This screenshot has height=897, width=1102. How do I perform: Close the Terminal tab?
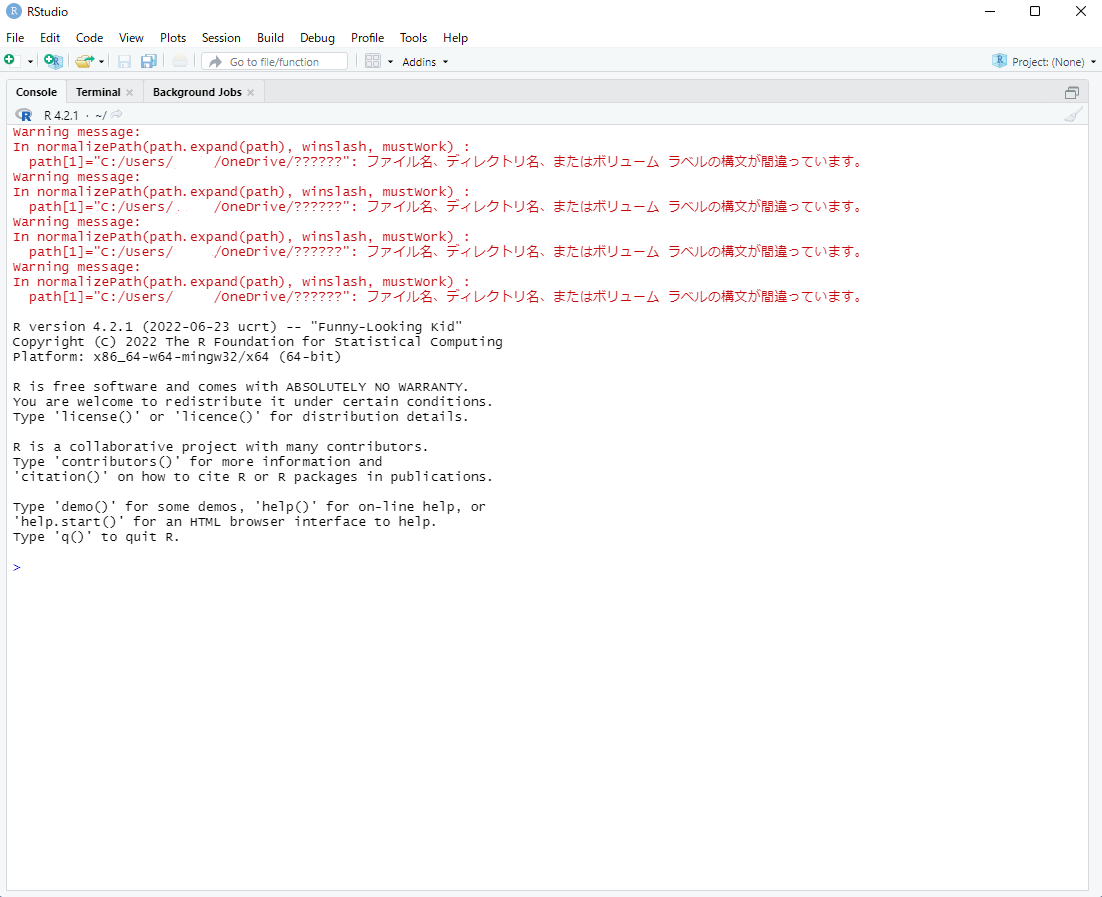pyautogui.click(x=129, y=93)
